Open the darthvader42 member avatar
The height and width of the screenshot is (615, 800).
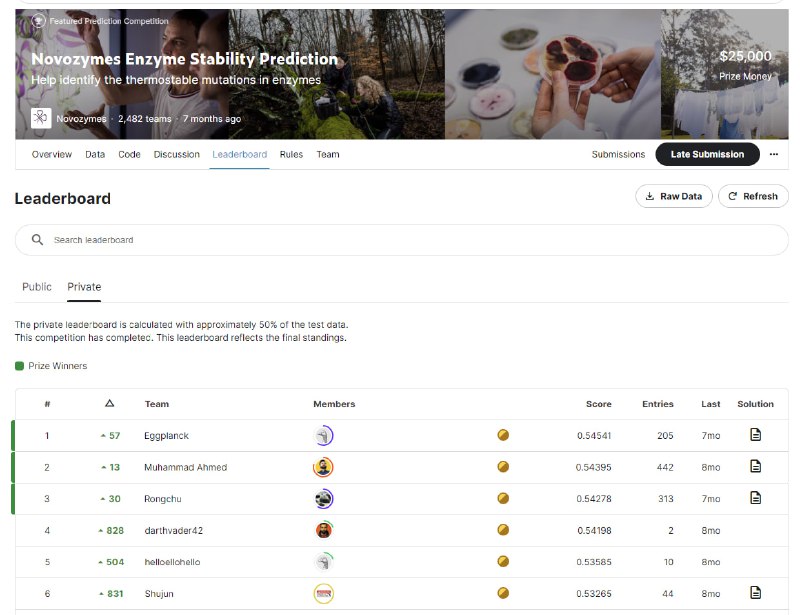(323, 531)
